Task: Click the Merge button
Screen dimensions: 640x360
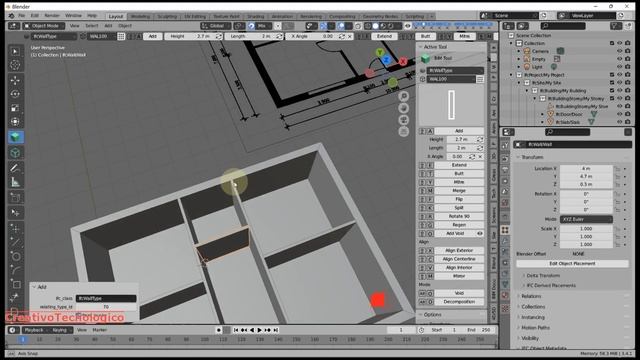Action: tap(459, 191)
